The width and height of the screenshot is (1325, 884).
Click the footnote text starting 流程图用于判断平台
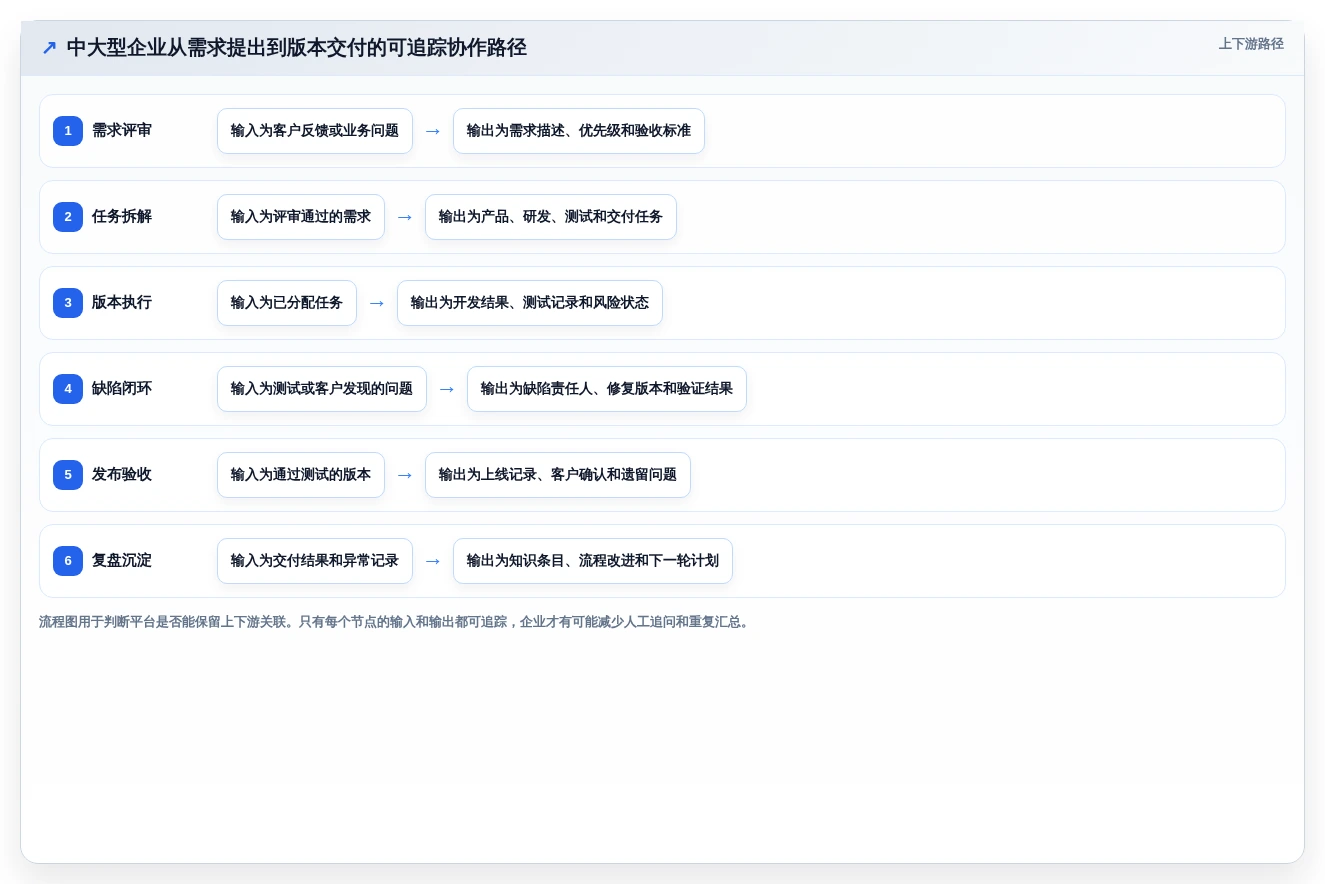click(395, 622)
